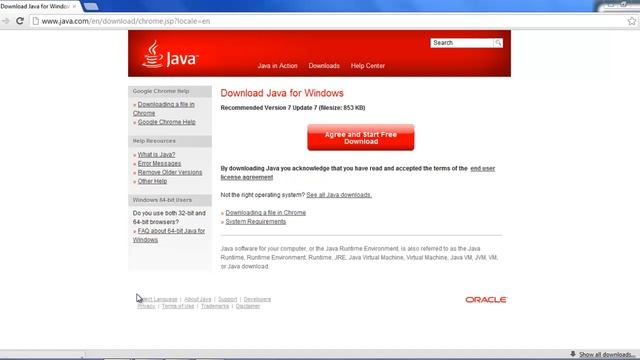Open the Trademarks footer link
Viewport: 640px width, 360px height.
[x=215, y=306]
